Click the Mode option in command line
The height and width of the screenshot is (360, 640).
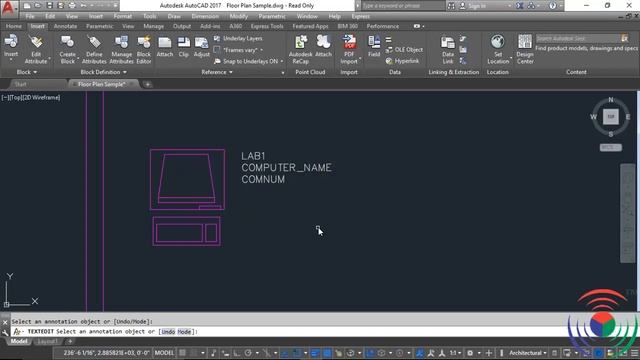(x=184, y=332)
